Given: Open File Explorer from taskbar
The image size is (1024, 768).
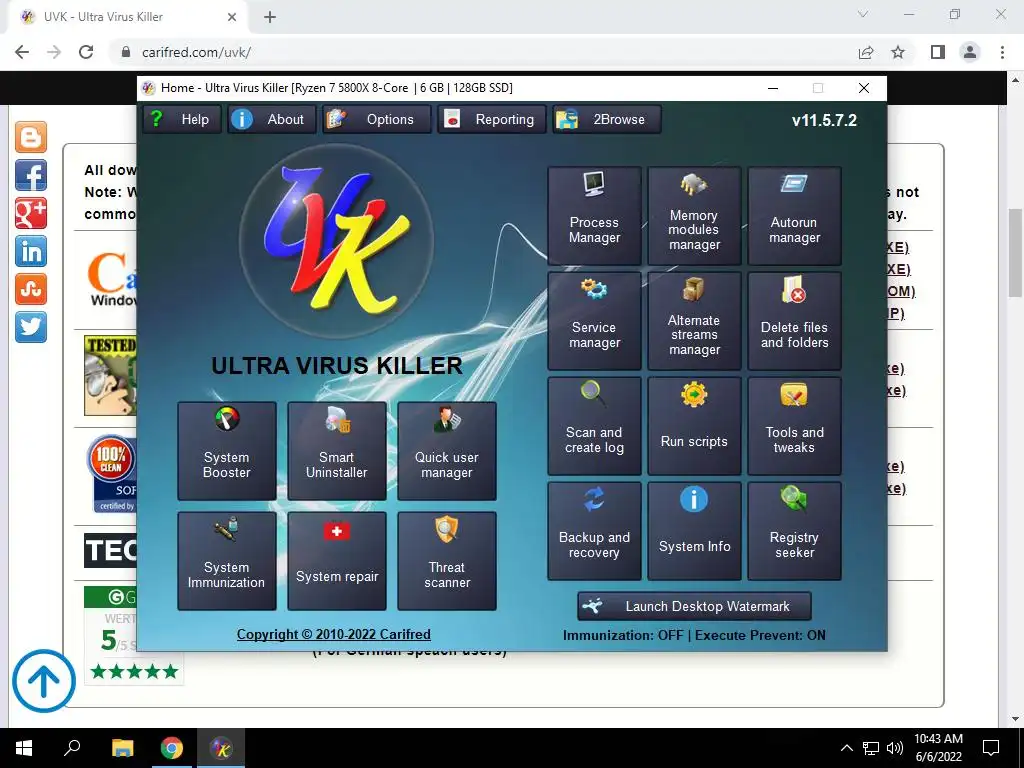Looking at the screenshot, I should pyautogui.click(x=122, y=748).
